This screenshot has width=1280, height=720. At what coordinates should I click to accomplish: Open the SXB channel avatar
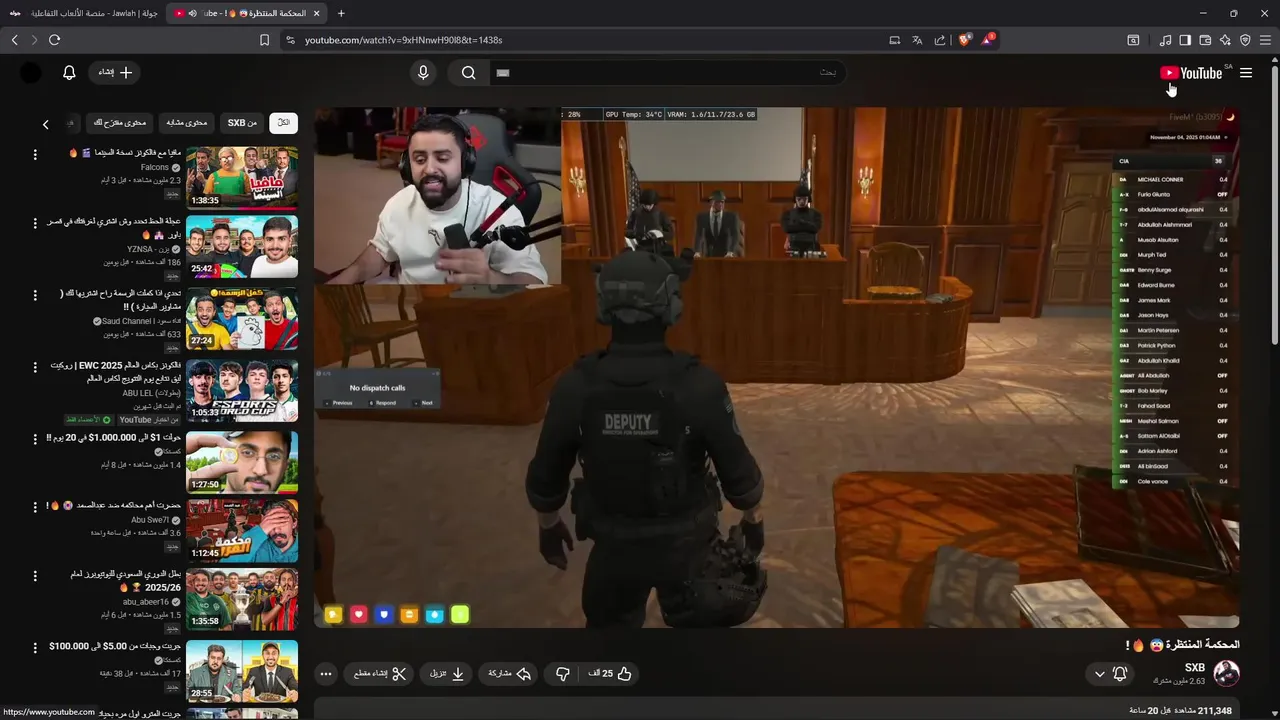coord(1227,673)
